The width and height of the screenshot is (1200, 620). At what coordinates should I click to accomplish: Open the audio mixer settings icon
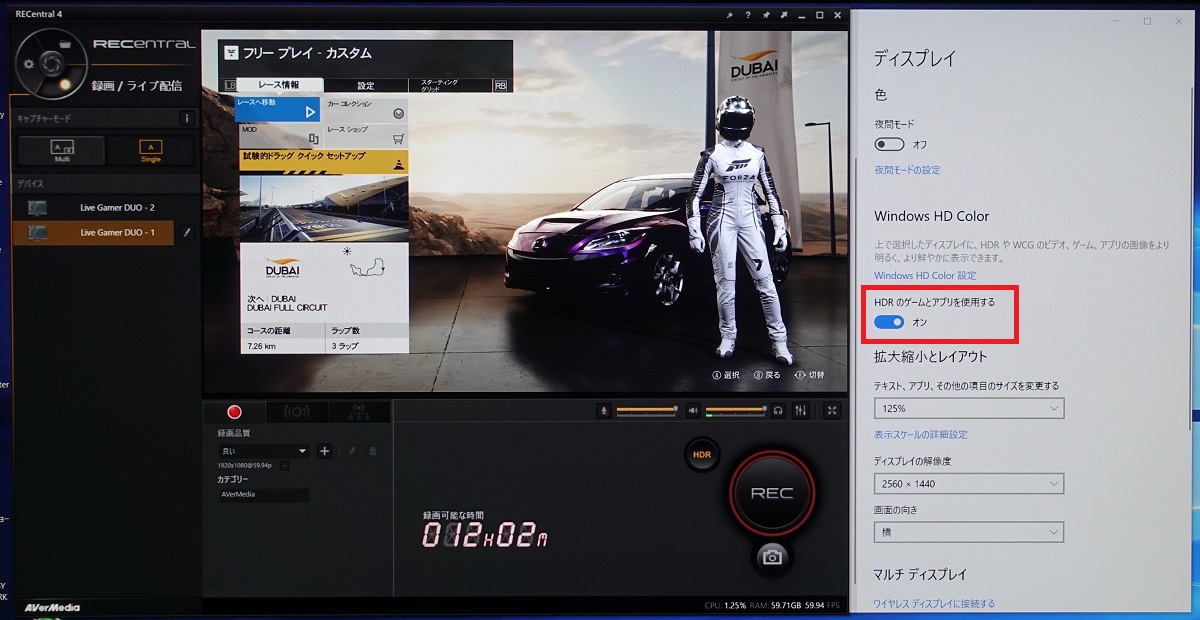[802, 410]
